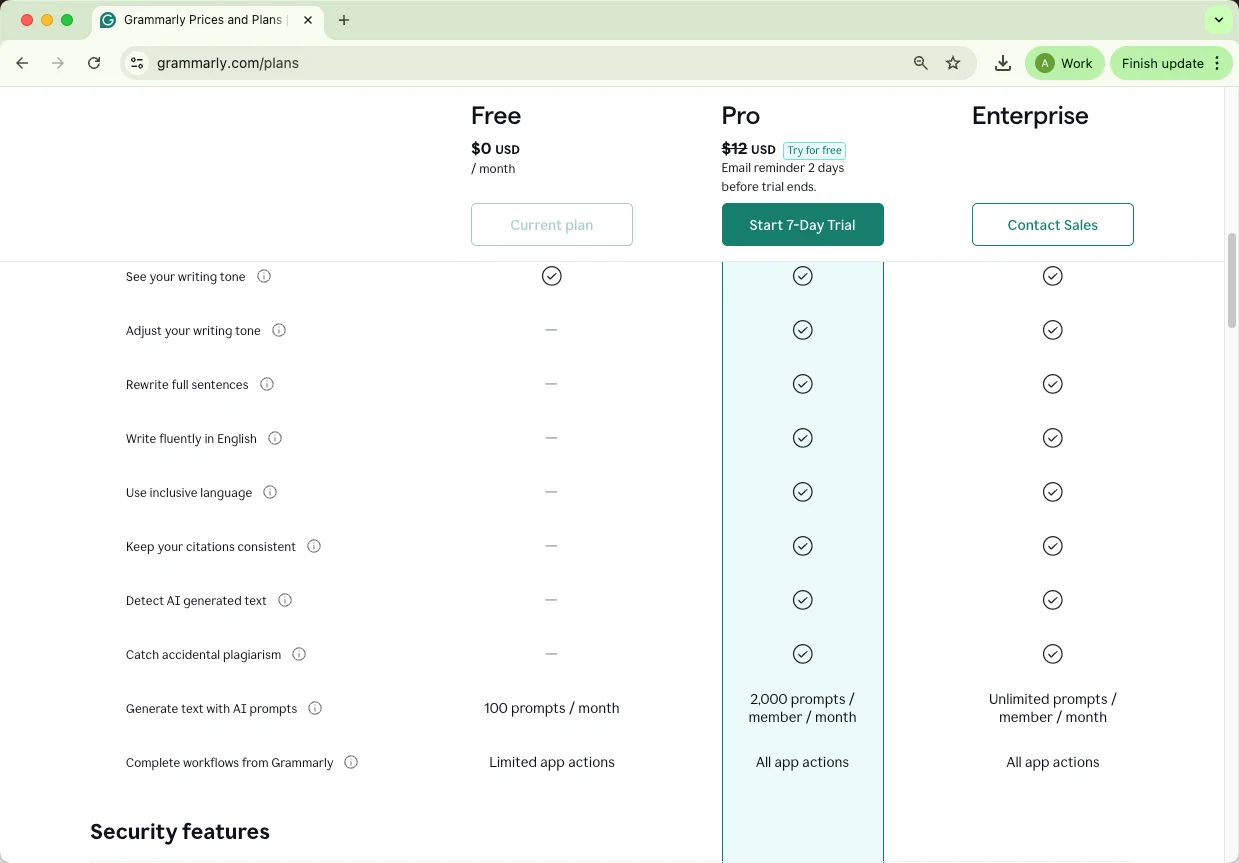
Task: Open the Finish update menu
Action: click(x=1171, y=63)
